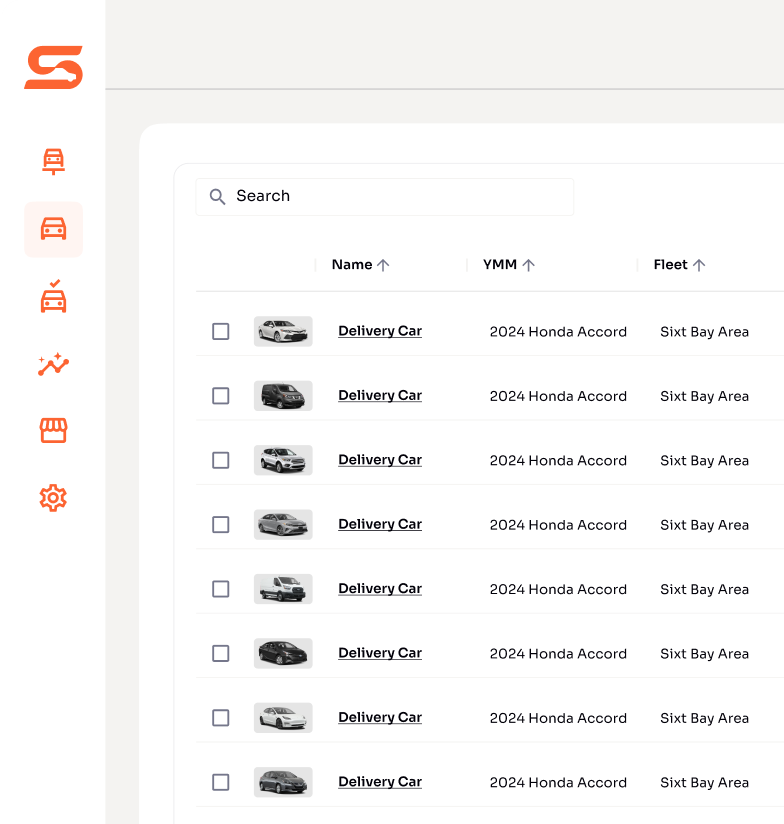Click the white sedan thumbnail
784x824 pixels.
point(283,332)
